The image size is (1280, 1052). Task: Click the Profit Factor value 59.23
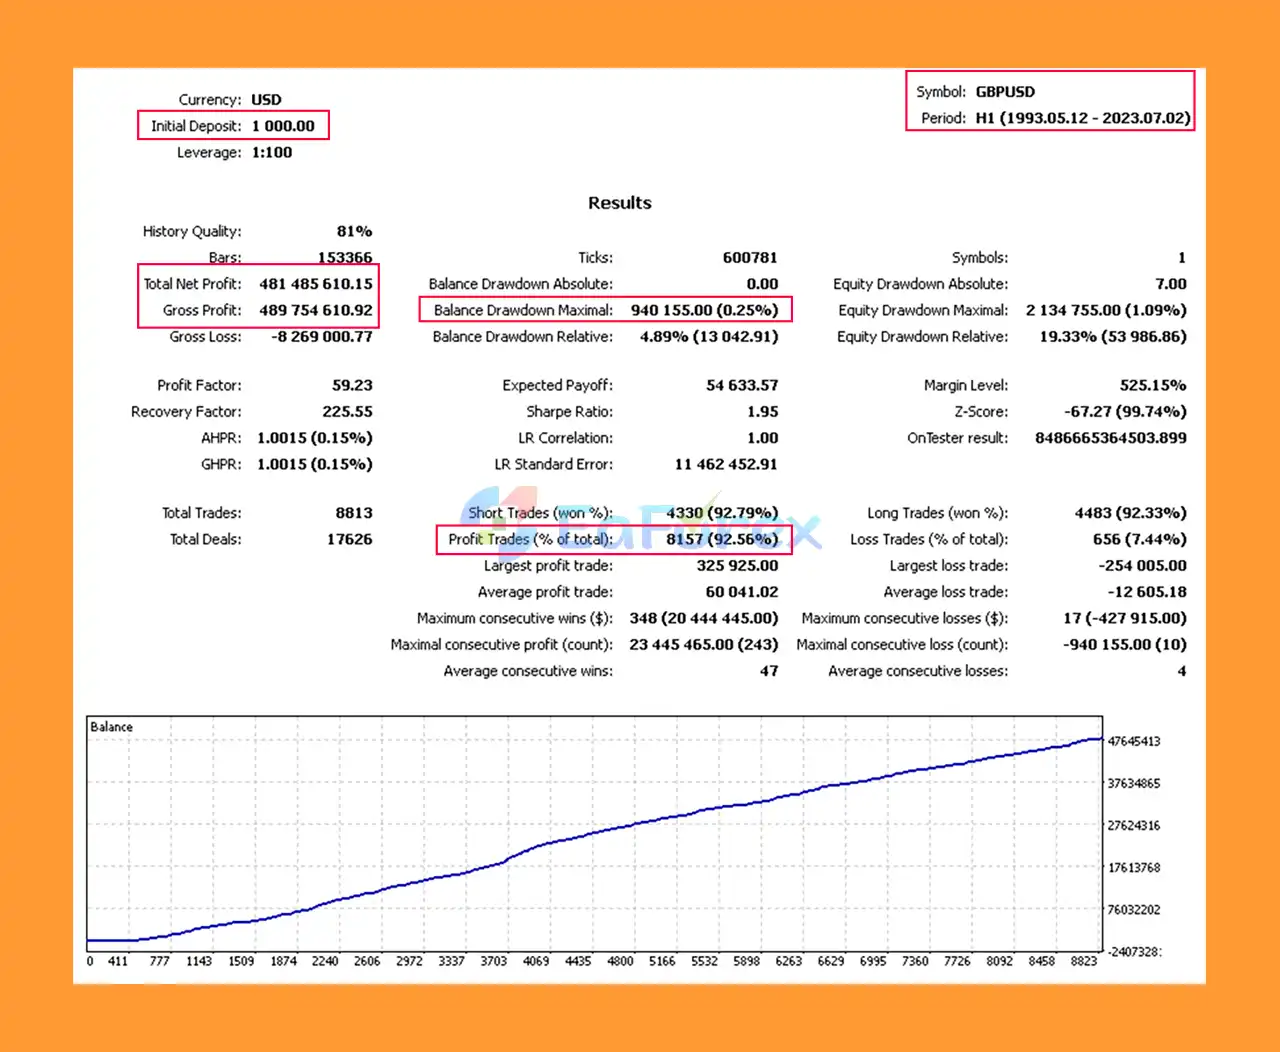pos(352,385)
